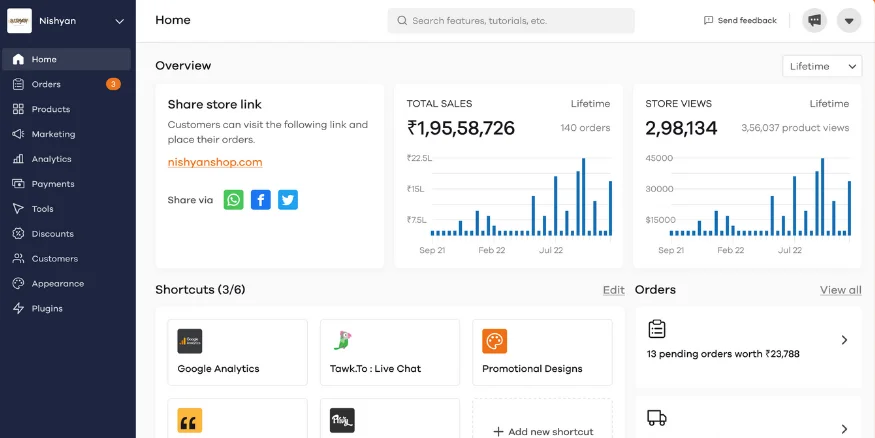
Task: Click the Marketing megaphone icon
Action: pyautogui.click(x=18, y=134)
